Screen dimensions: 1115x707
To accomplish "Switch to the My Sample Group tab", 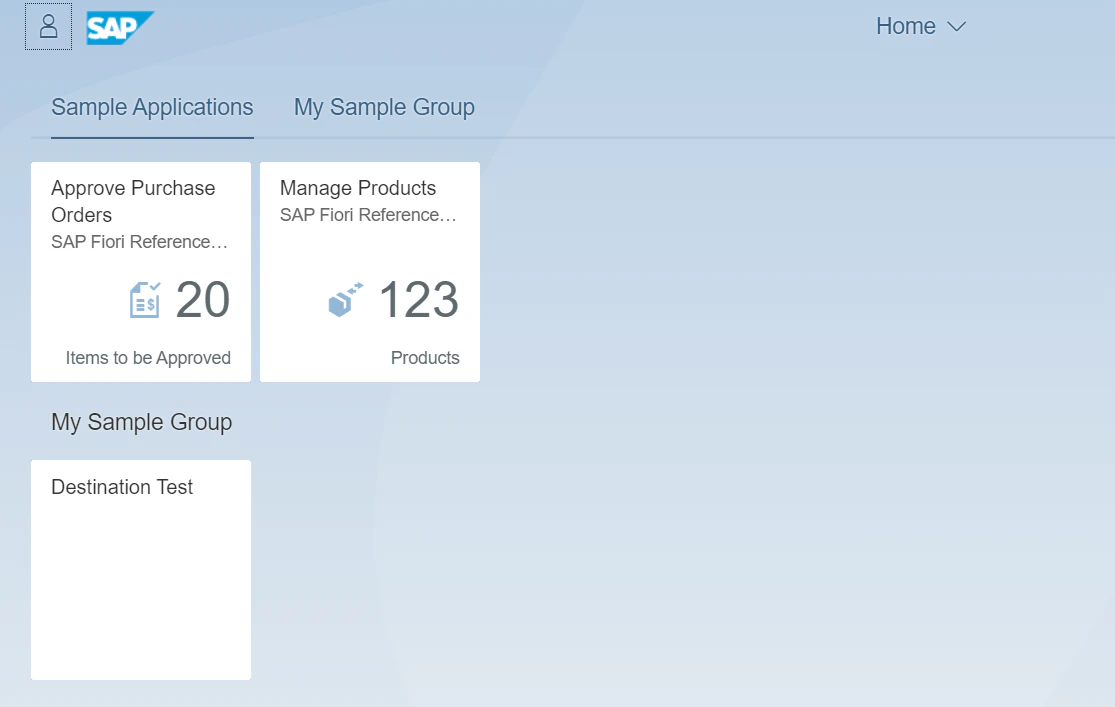I will (384, 107).
